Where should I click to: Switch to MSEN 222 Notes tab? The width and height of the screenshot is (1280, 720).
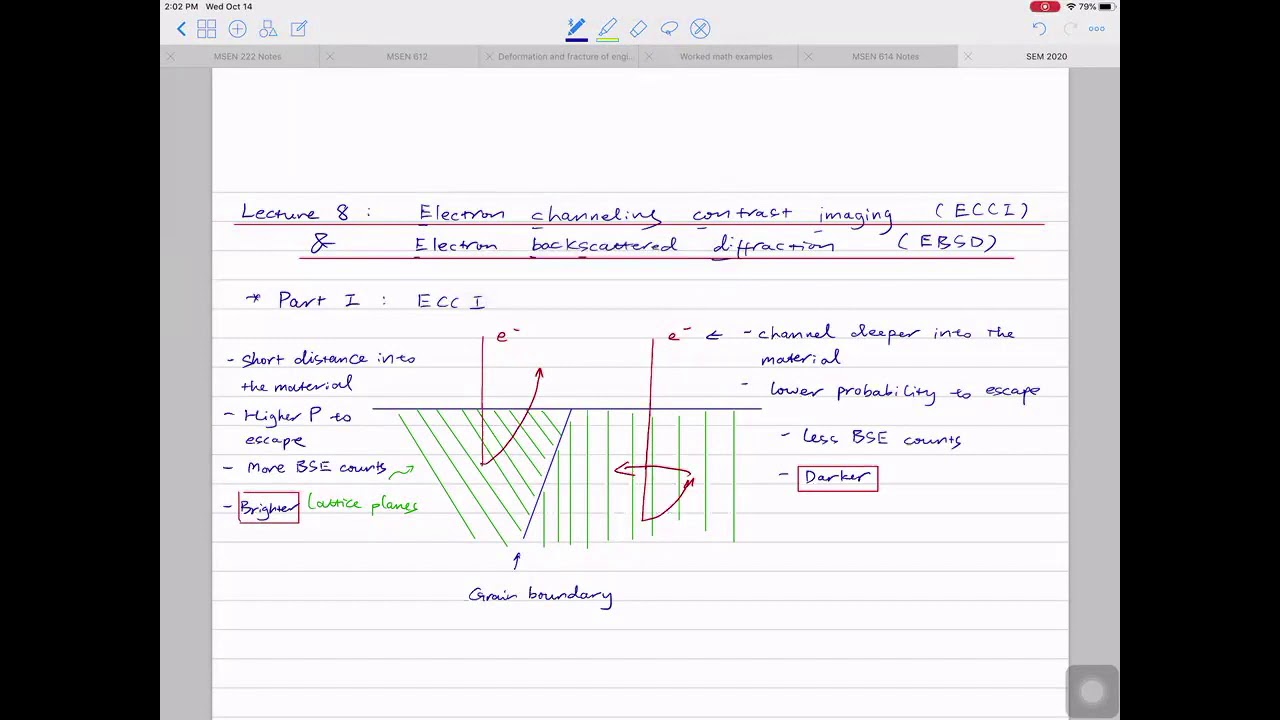[247, 57]
